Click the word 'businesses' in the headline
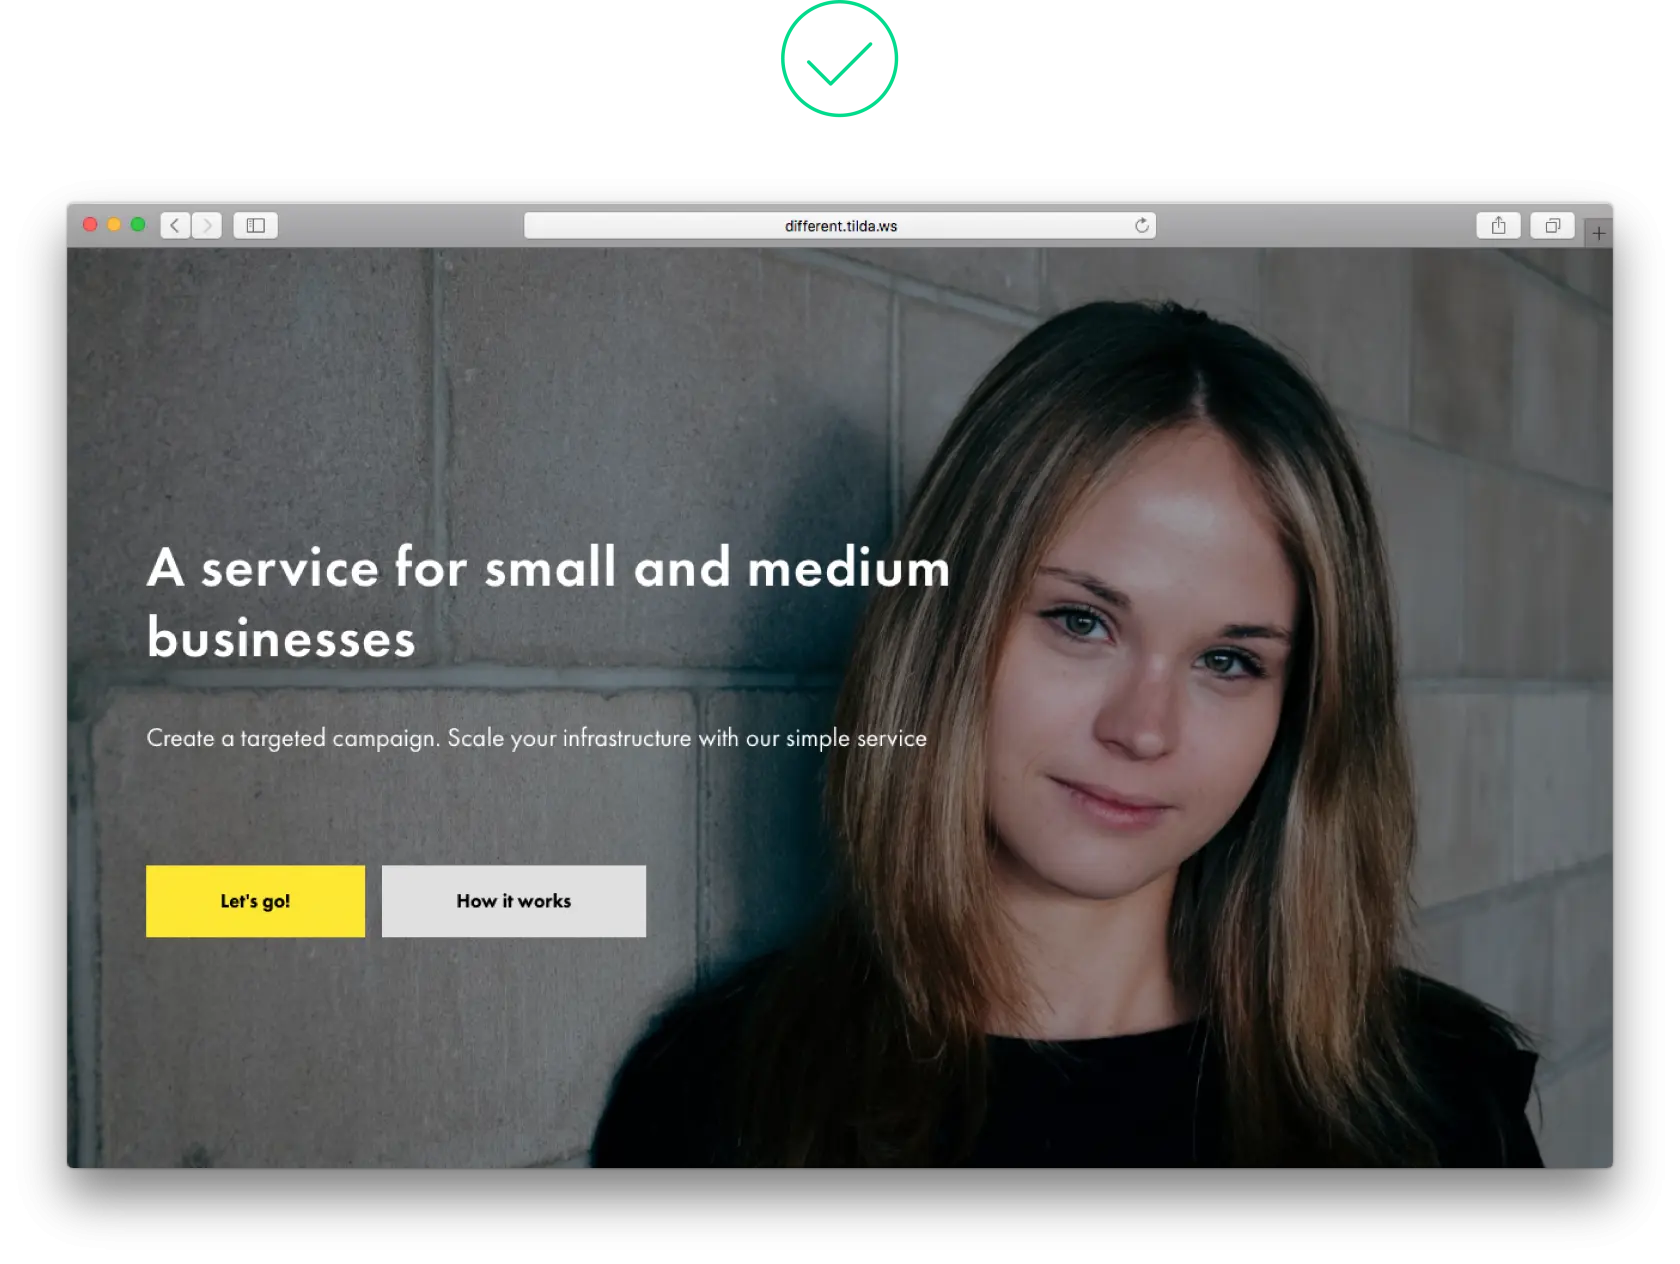The height and width of the screenshot is (1264, 1680). point(281,638)
